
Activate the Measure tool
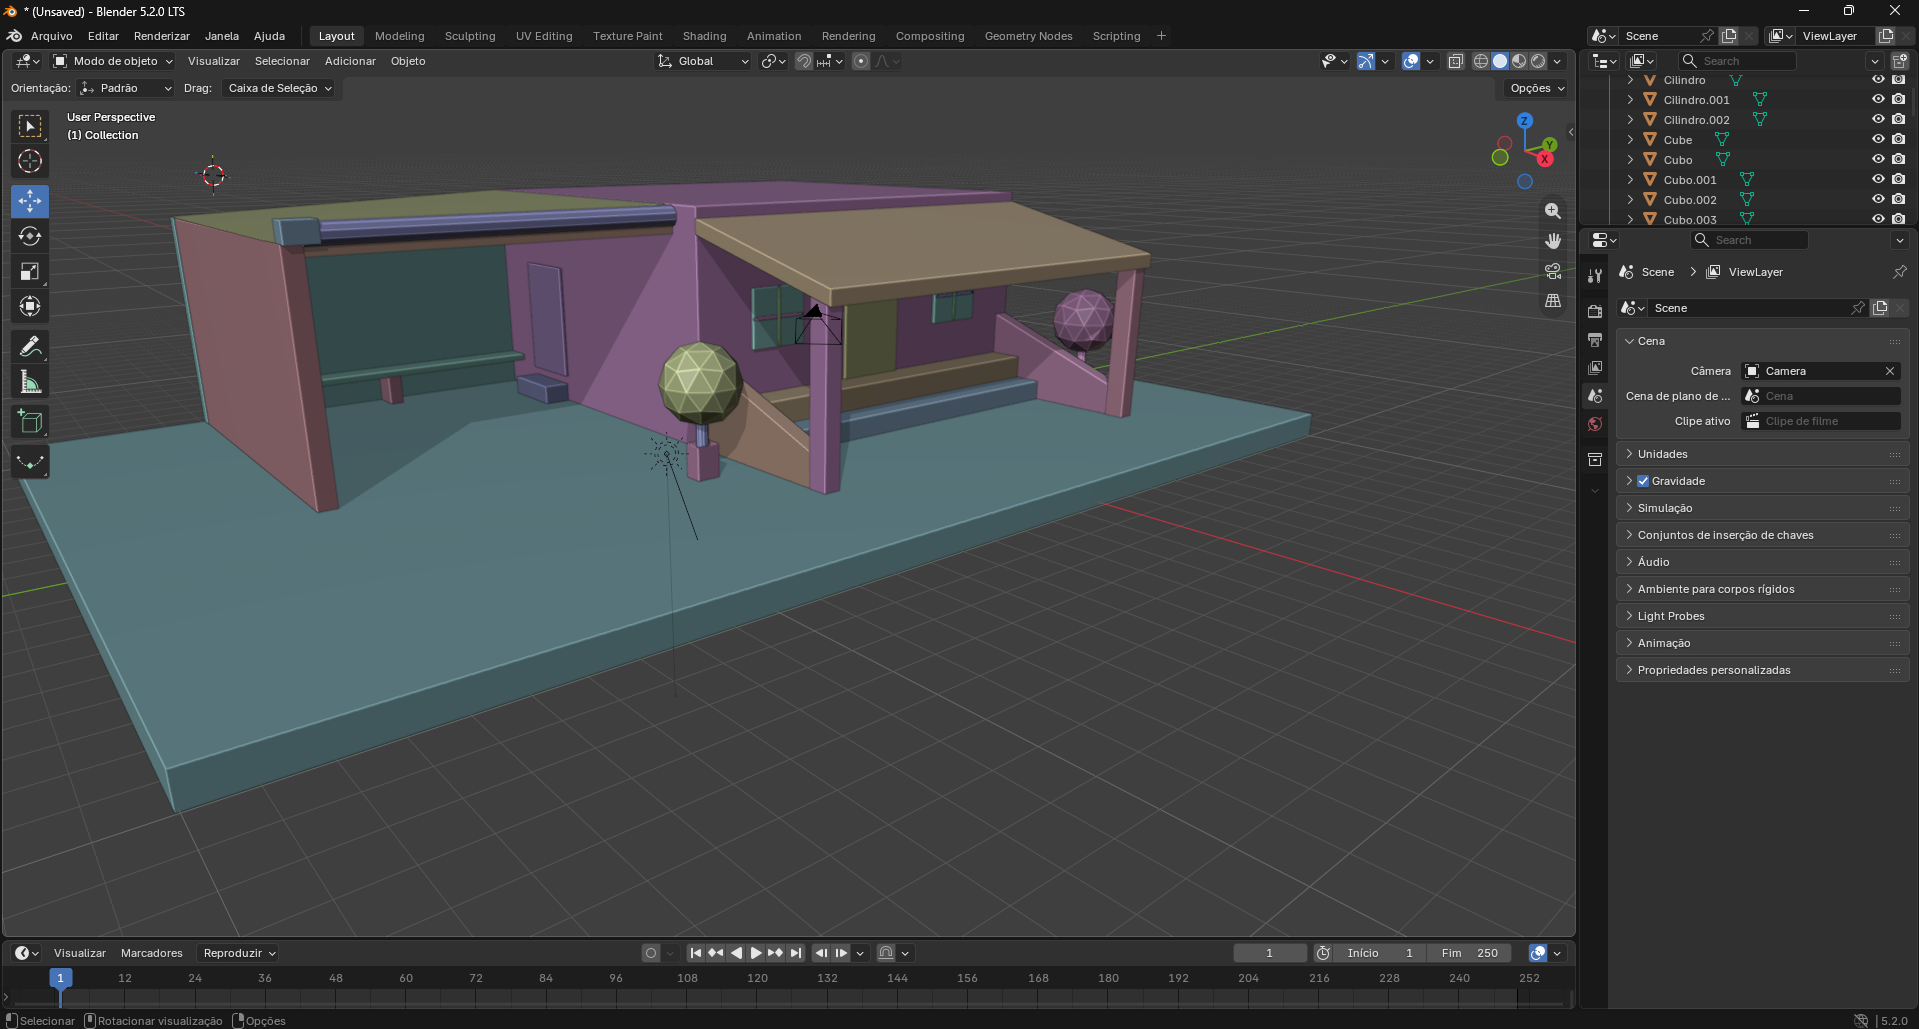(30, 381)
